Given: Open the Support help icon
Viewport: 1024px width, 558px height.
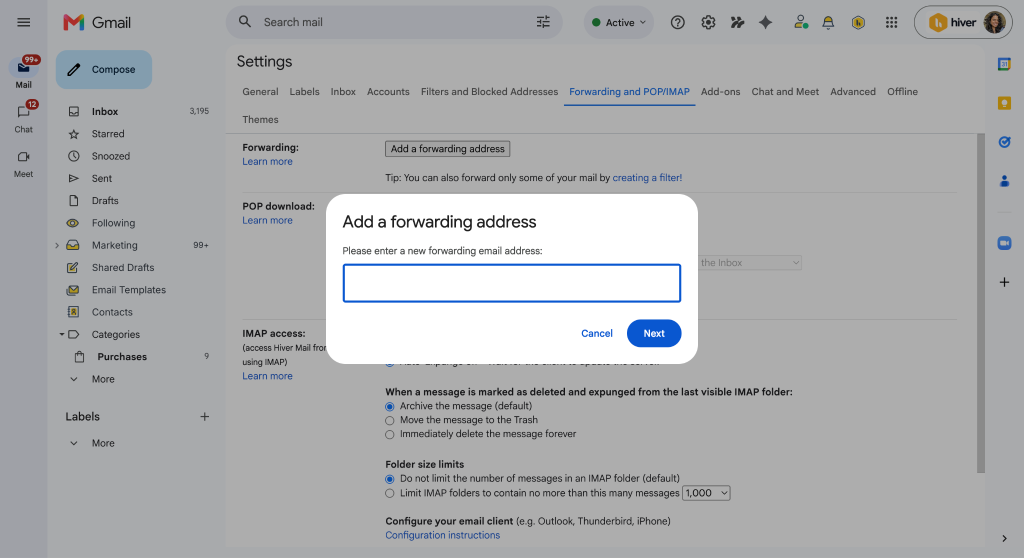Looking at the screenshot, I should click(x=677, y=22).
